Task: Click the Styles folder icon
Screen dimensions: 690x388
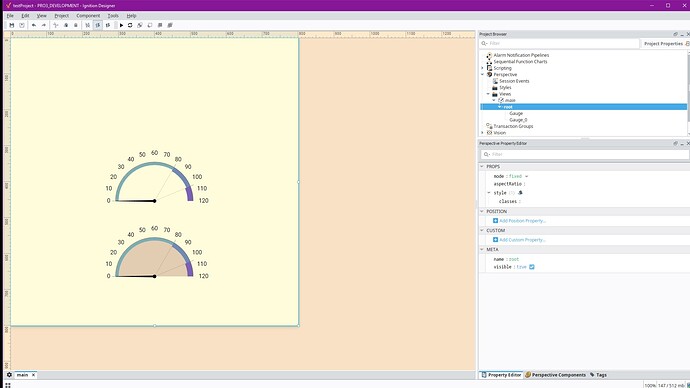Action: click(x=495, y=88)
